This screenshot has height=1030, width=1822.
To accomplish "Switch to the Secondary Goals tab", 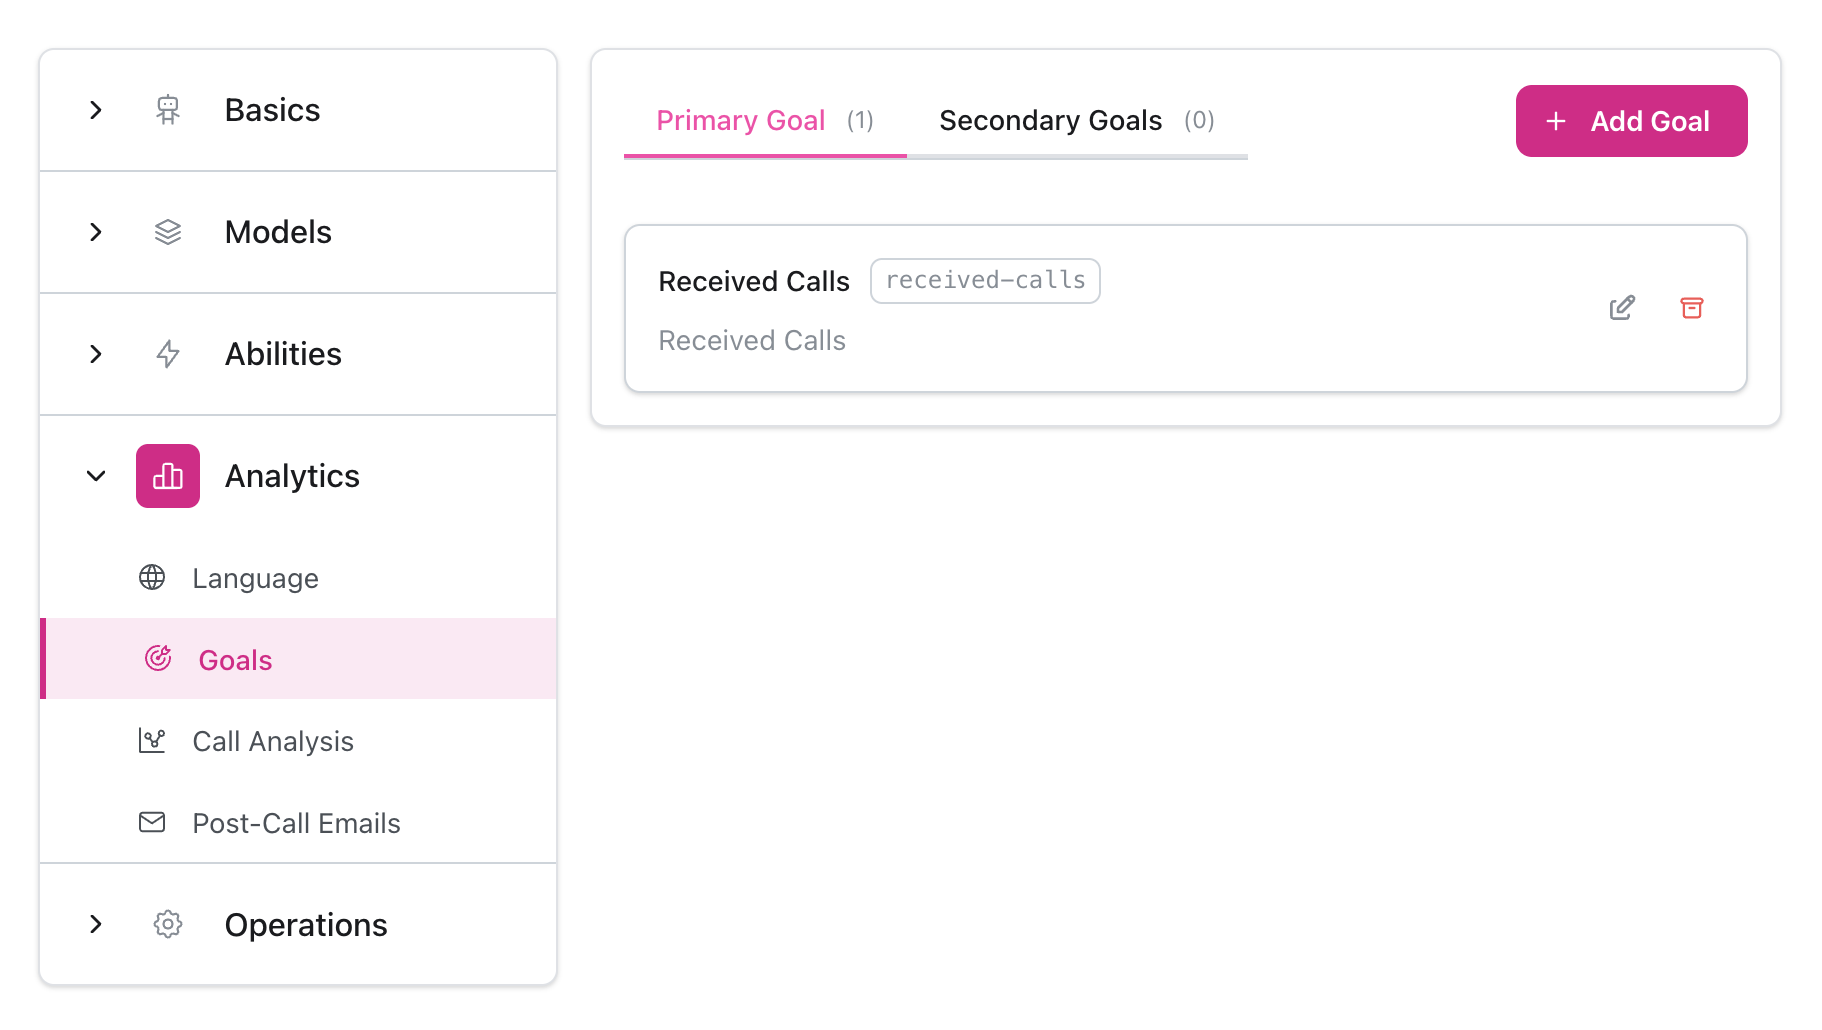I will pos(1050,120).
